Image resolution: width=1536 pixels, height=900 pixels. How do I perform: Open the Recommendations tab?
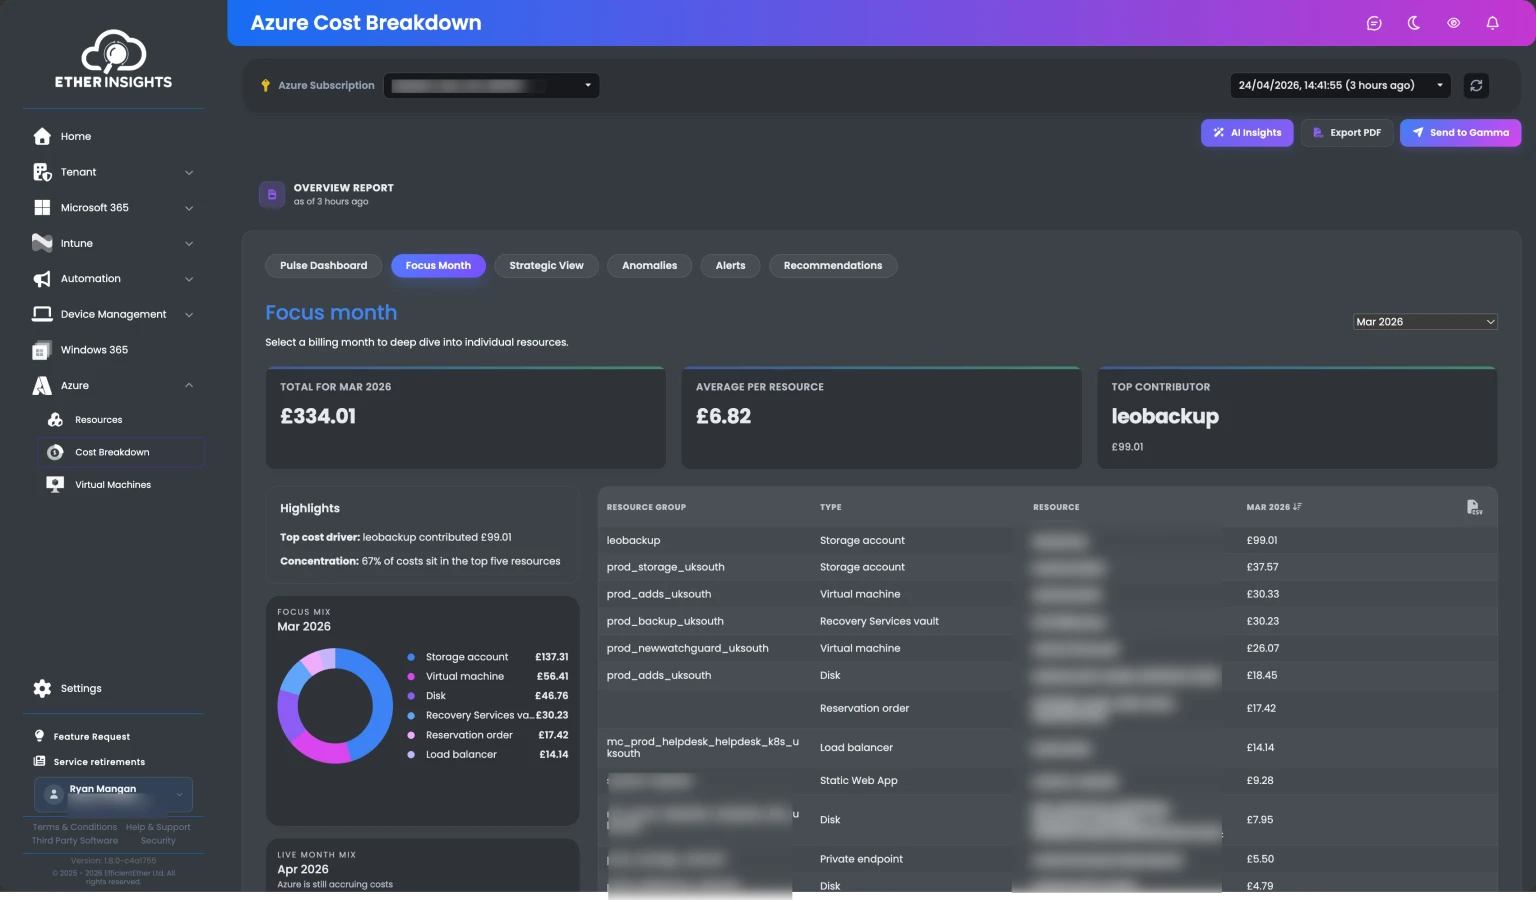click(833, 266)
